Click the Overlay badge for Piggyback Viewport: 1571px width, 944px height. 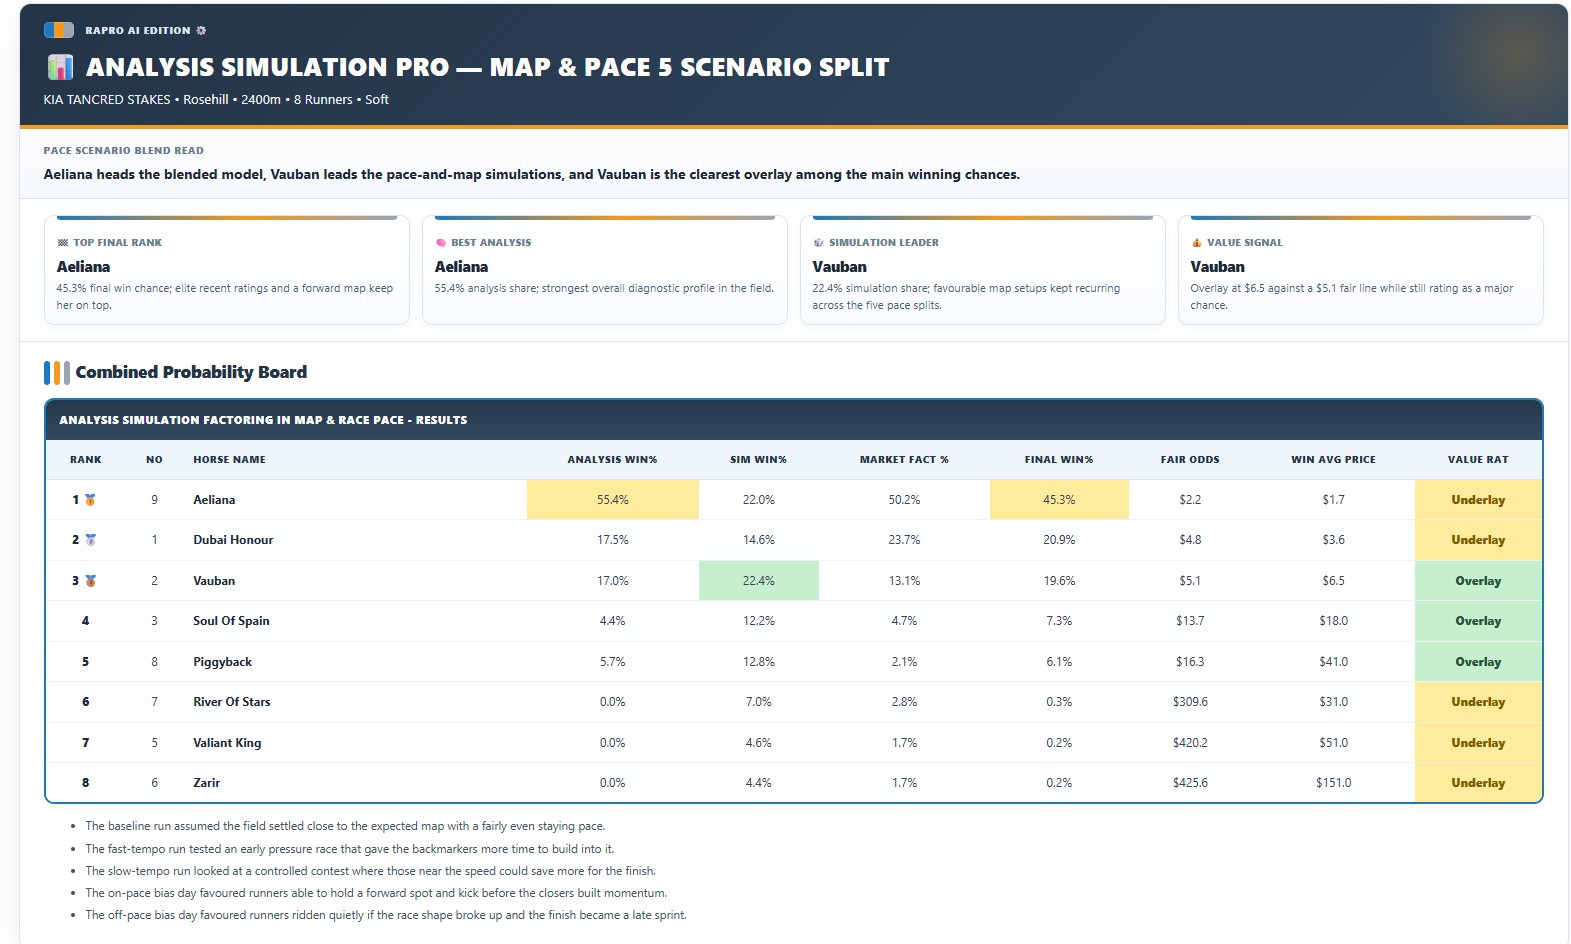[x=1477, y=662]
